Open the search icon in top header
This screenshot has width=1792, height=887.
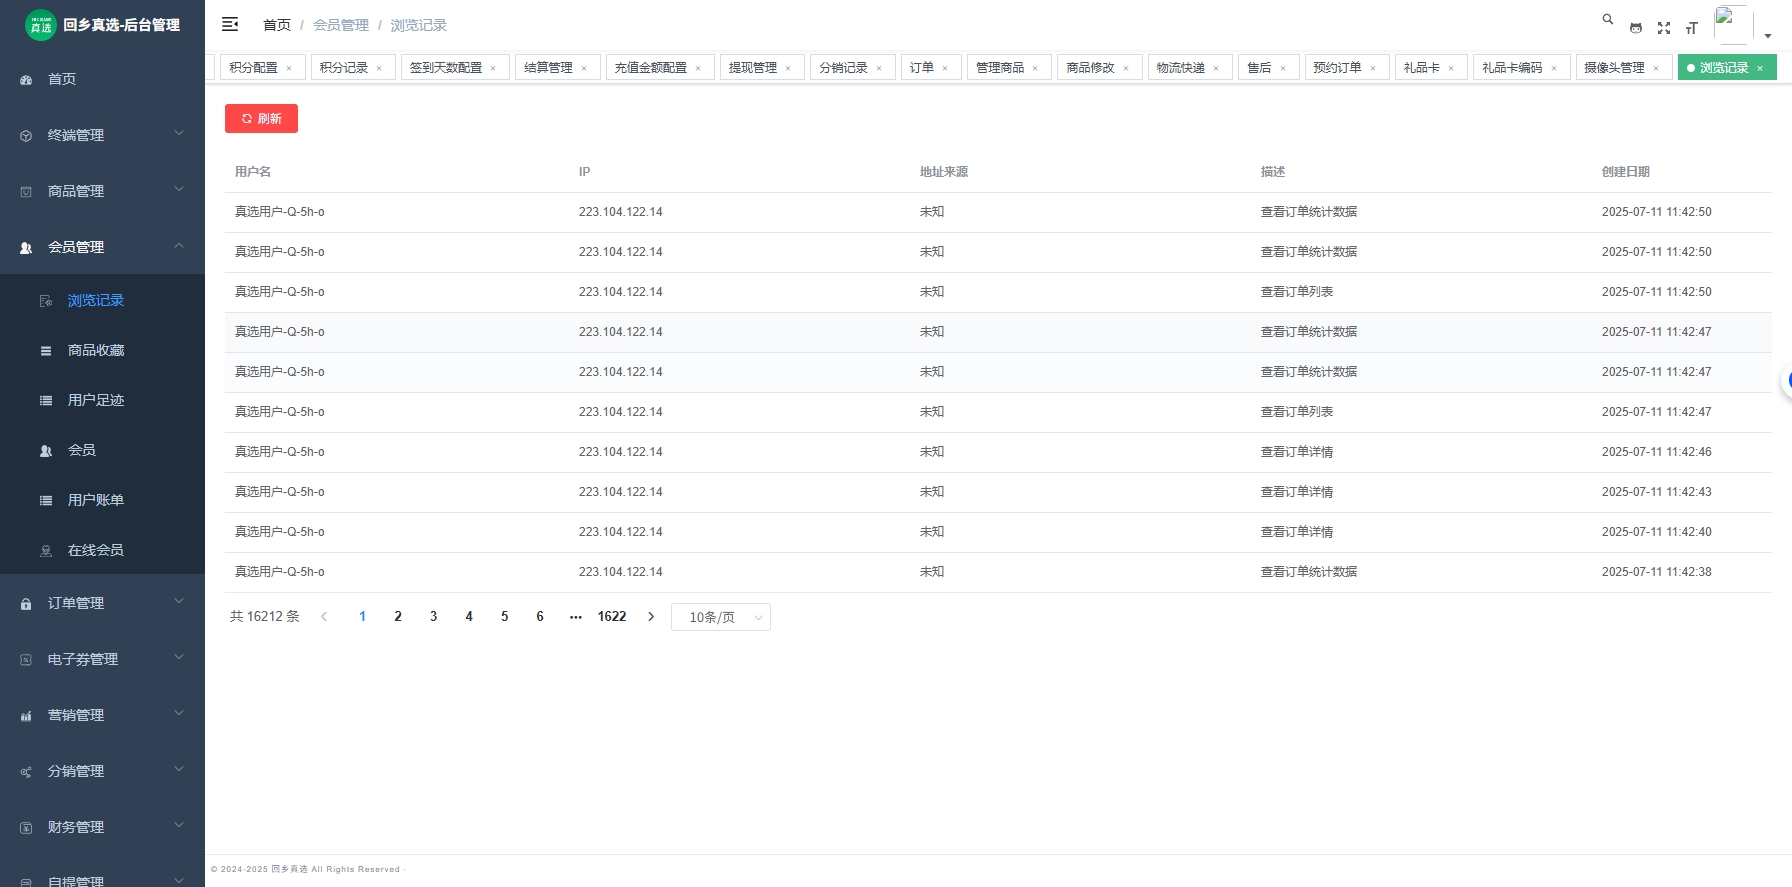[x=1608, y=19]
